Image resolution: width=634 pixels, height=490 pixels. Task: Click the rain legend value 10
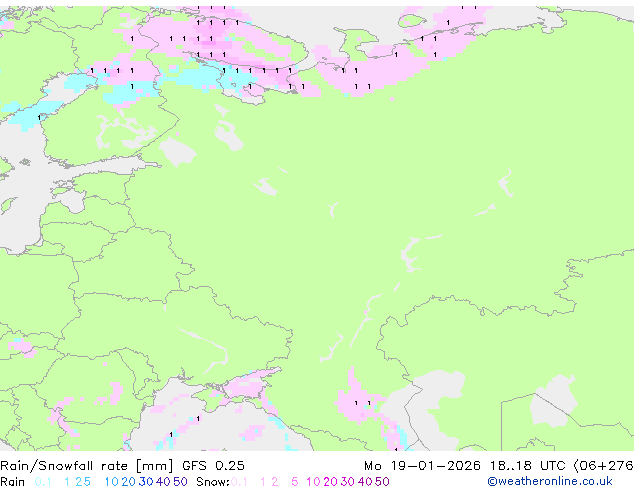point(112,482)
